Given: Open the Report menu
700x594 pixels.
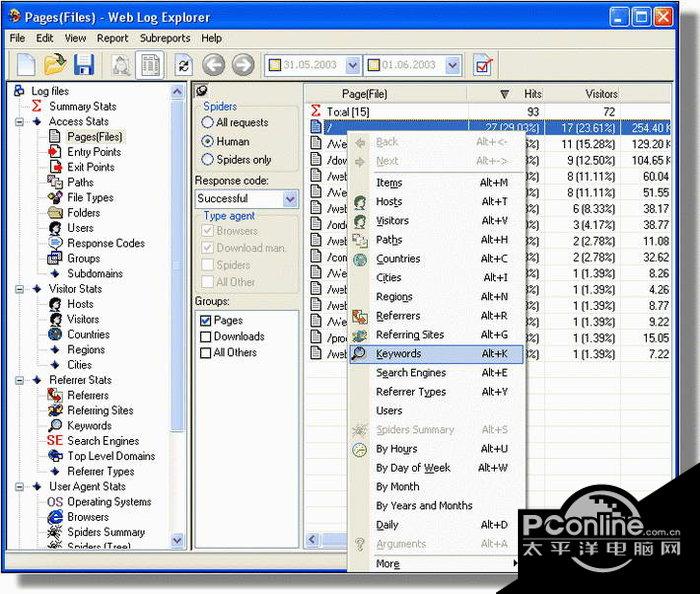Looking at the screenshot, I should pos(112,38).
